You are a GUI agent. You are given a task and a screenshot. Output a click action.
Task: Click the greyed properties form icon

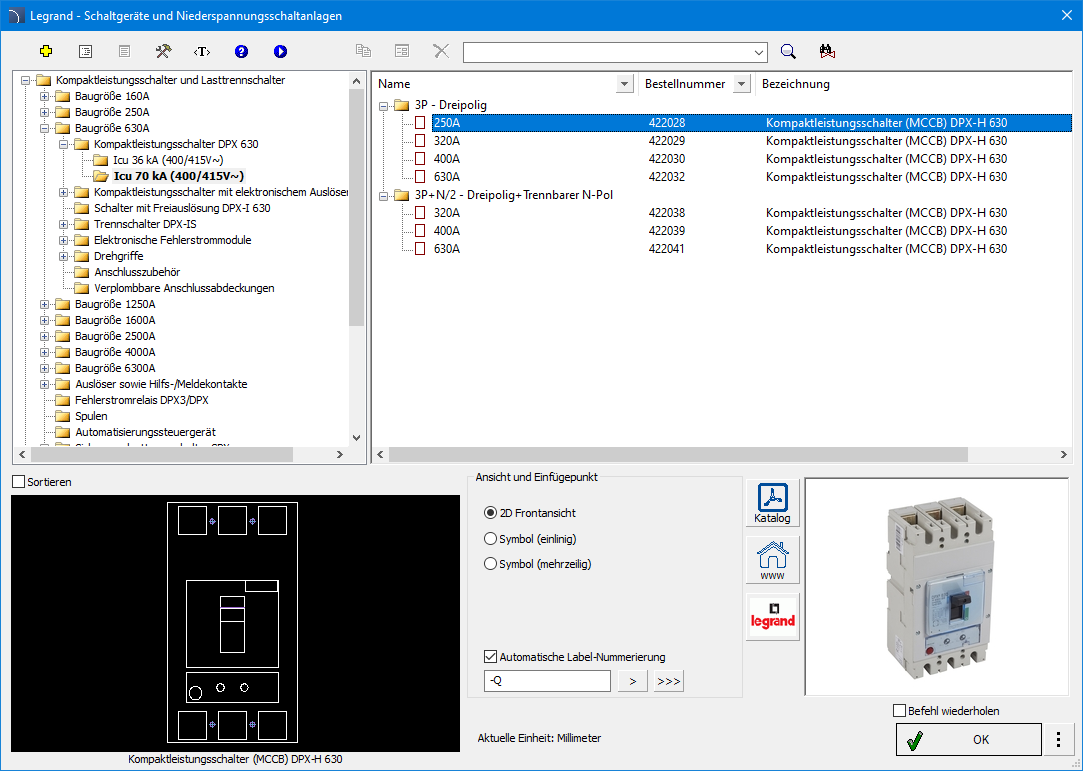pos(402,51)
